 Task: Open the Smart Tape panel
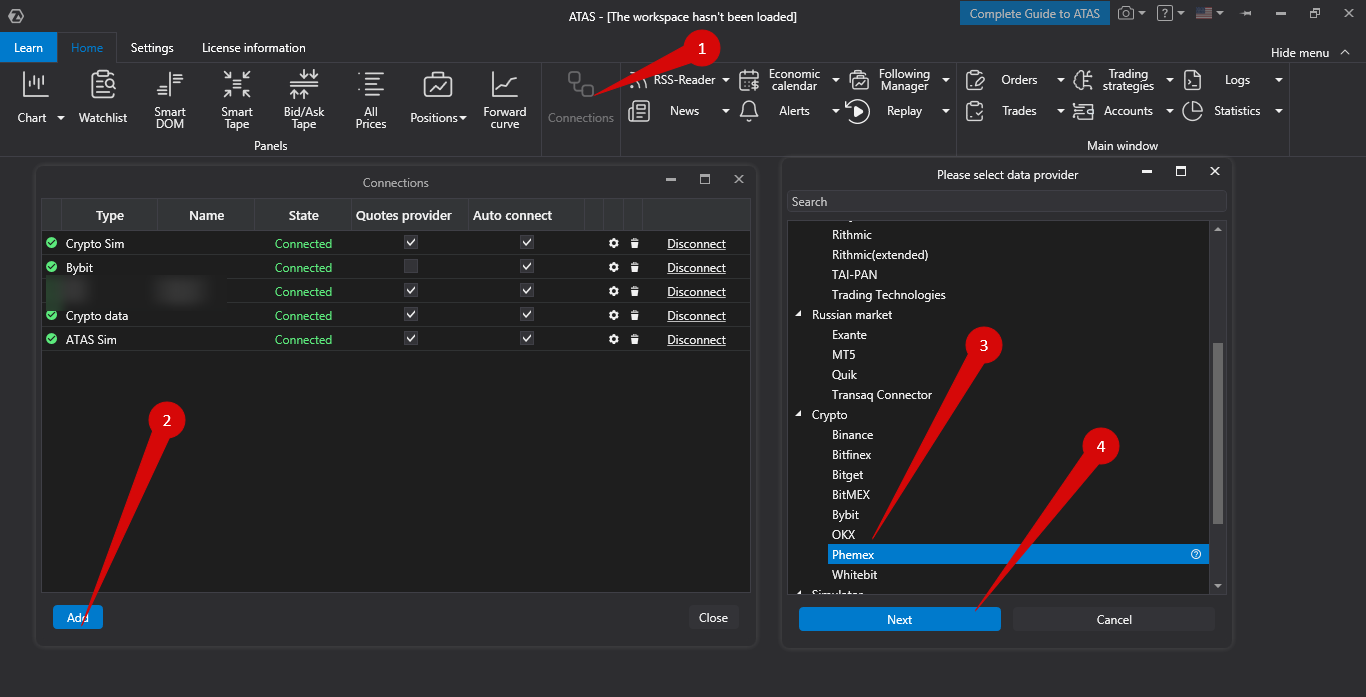(x=237, y=100)
